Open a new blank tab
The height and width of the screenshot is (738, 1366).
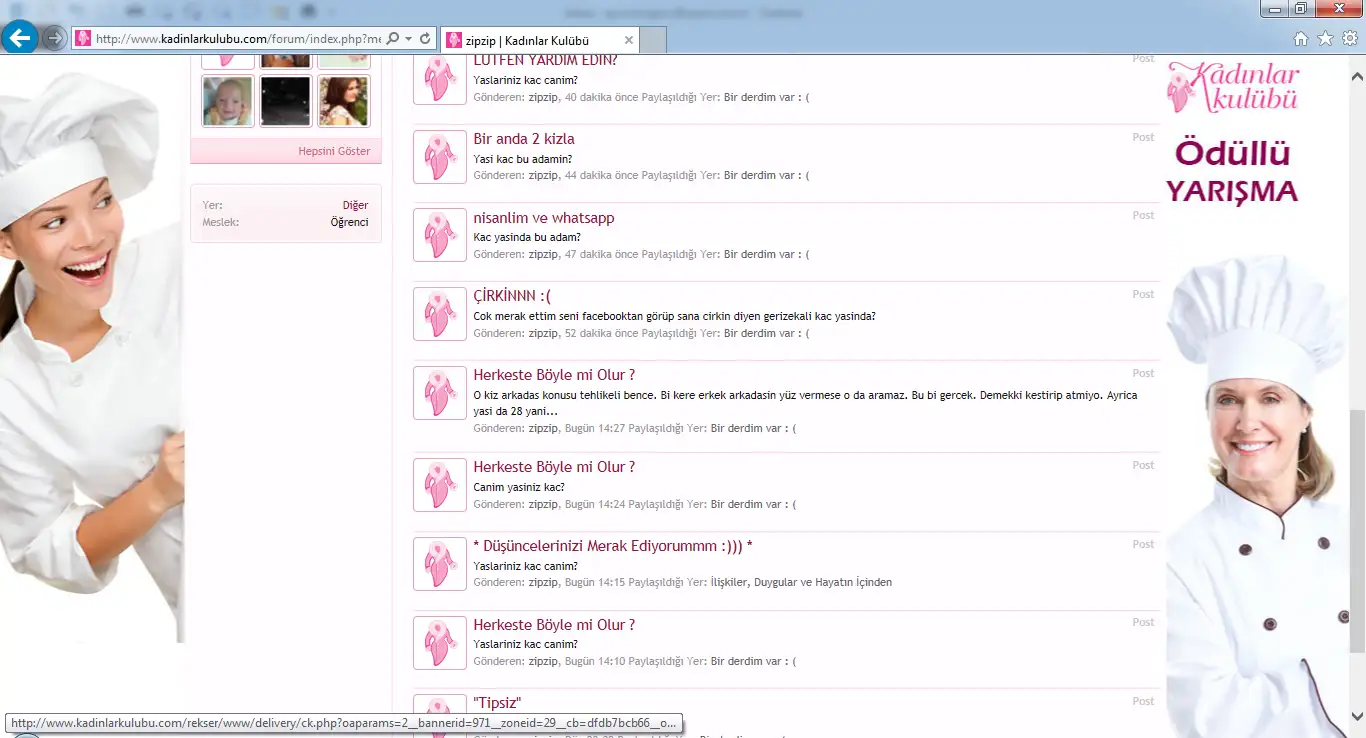653,41
